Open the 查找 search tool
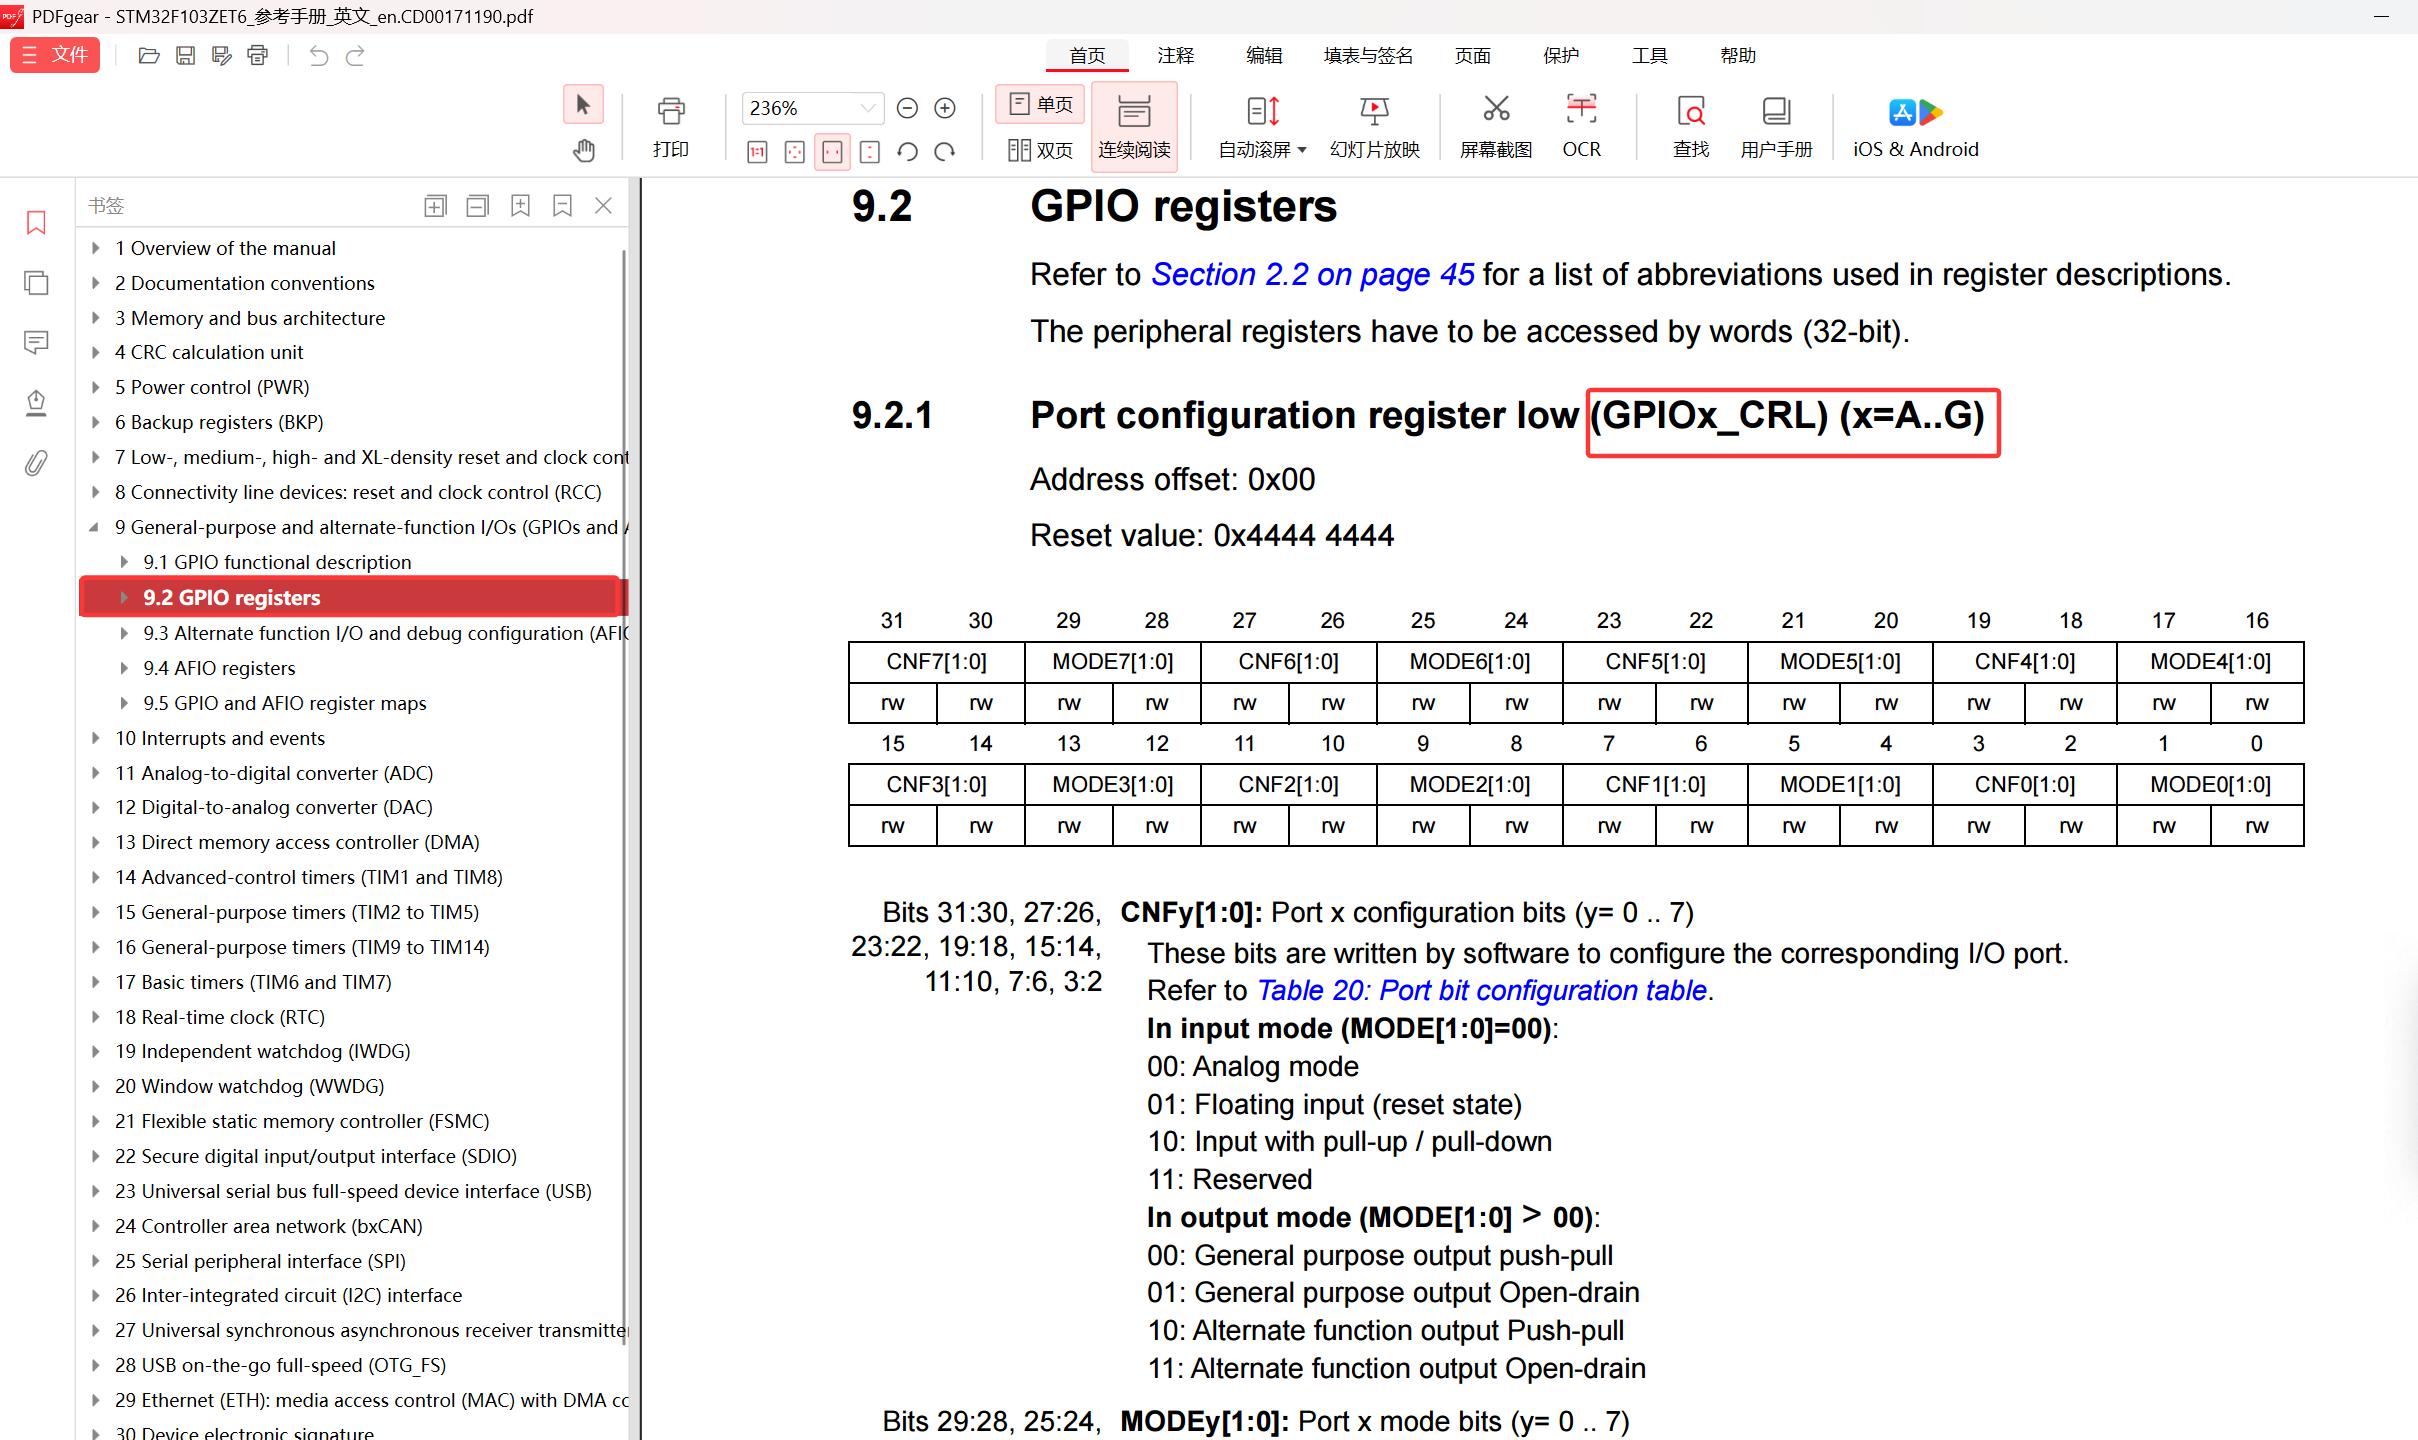 [x=1691, y=127]
